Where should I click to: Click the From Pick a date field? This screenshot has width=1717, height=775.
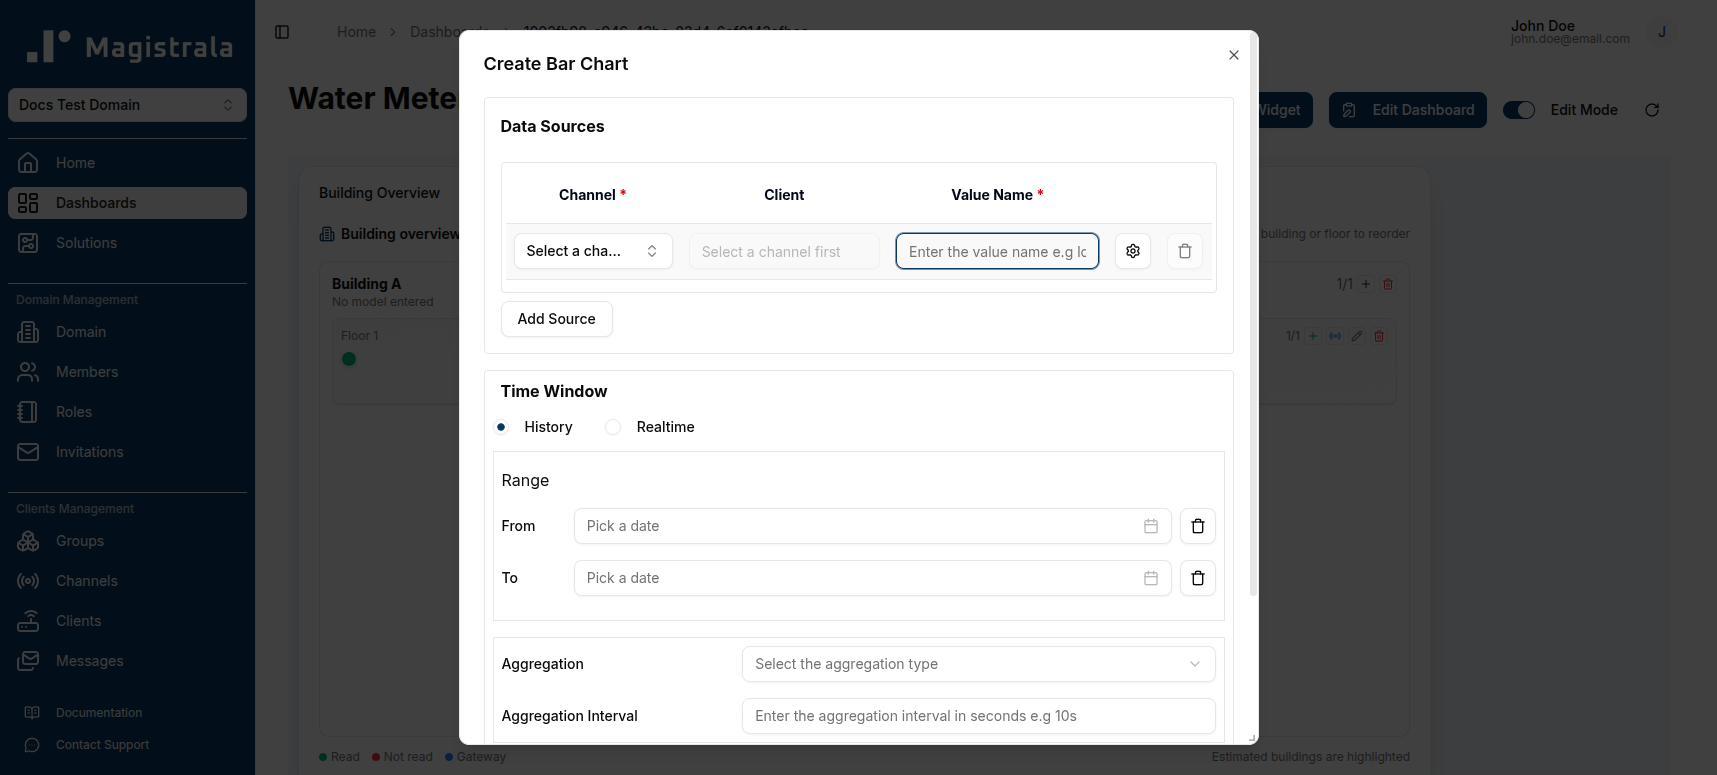point(872,526)
